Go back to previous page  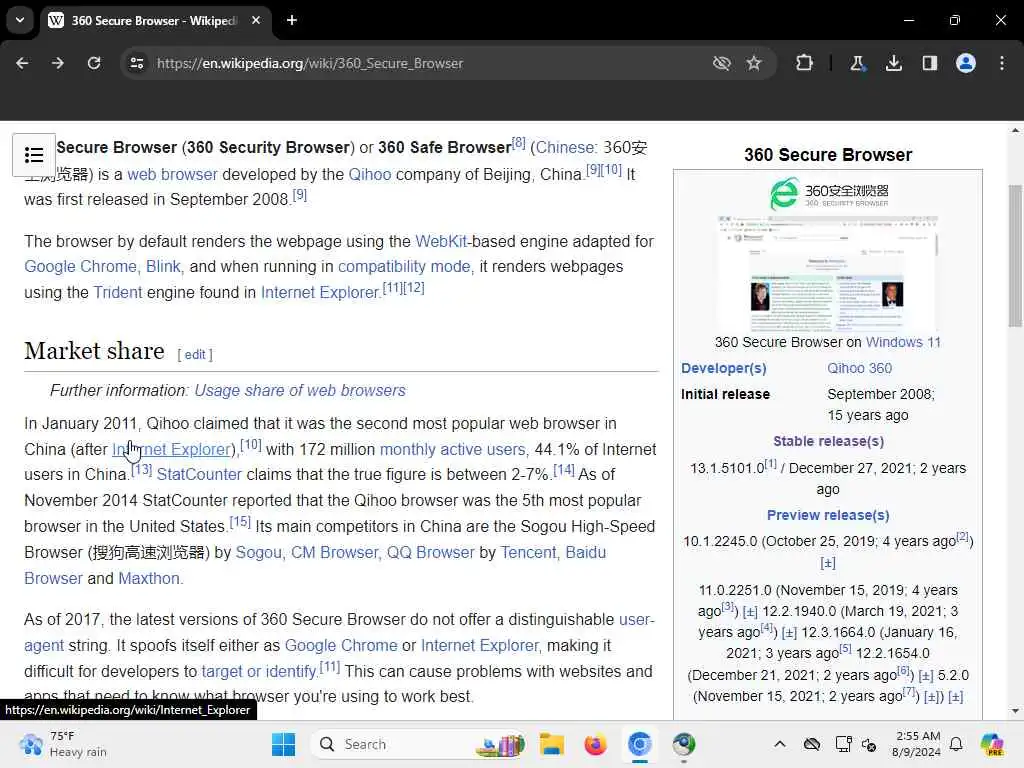[22, 63]
